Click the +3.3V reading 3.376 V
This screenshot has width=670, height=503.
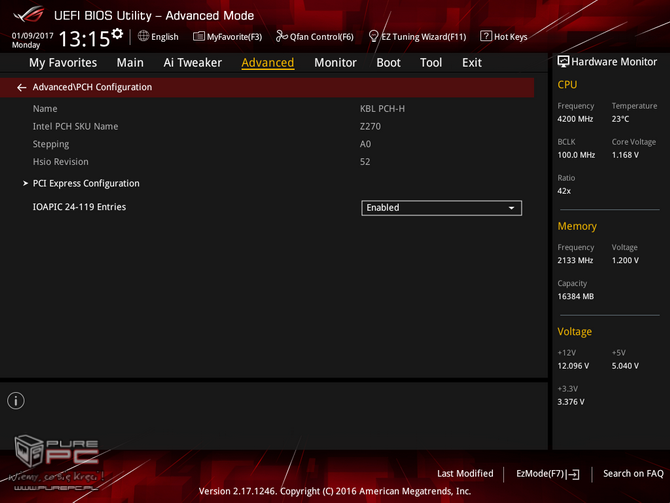point(571,402)
